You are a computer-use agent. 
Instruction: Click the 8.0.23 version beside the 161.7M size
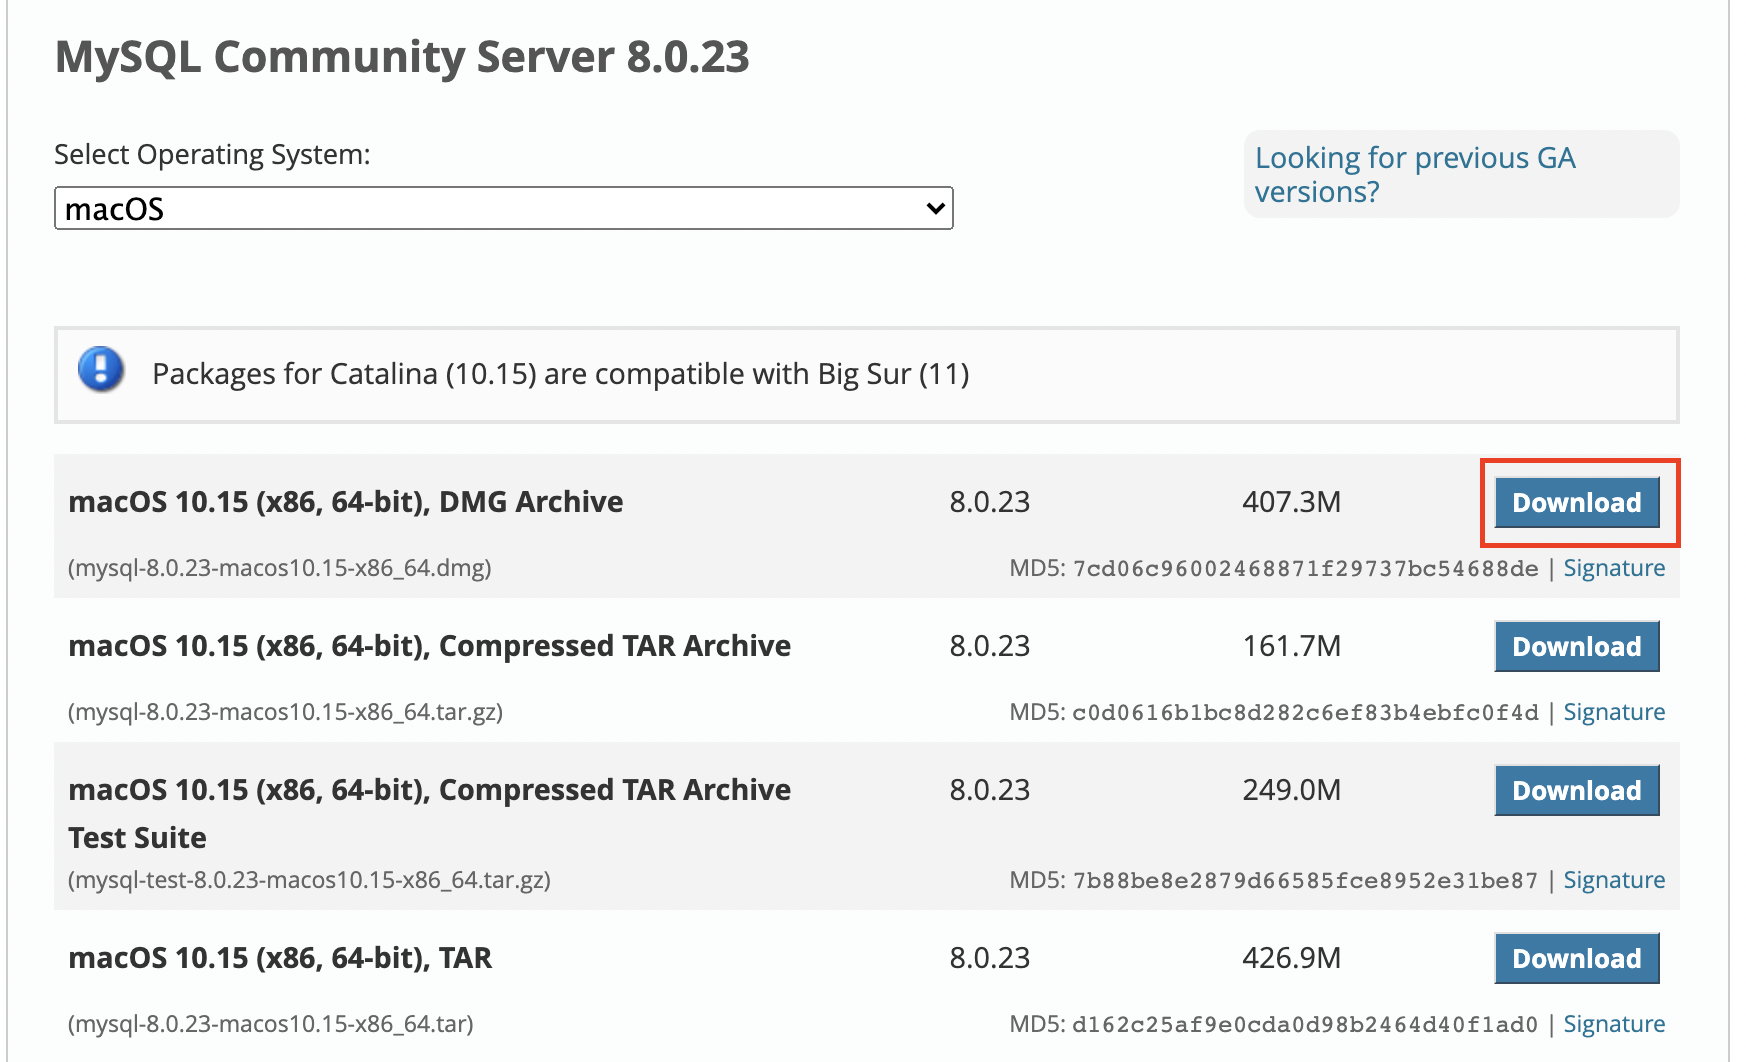coord(989,646)
